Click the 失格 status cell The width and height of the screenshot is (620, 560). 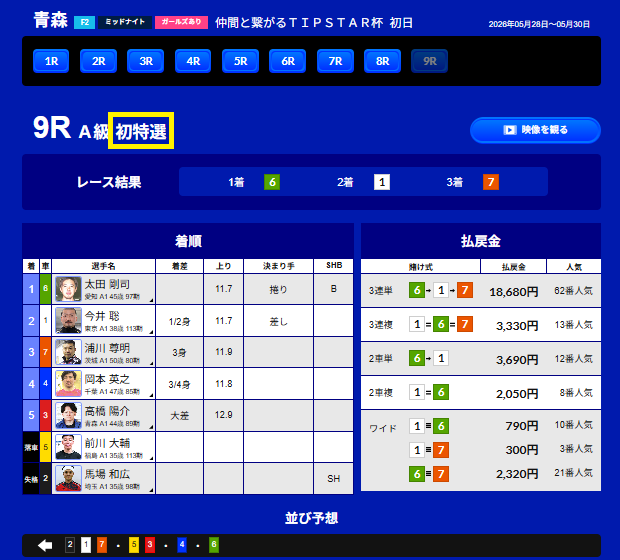(x=31, y=479)
